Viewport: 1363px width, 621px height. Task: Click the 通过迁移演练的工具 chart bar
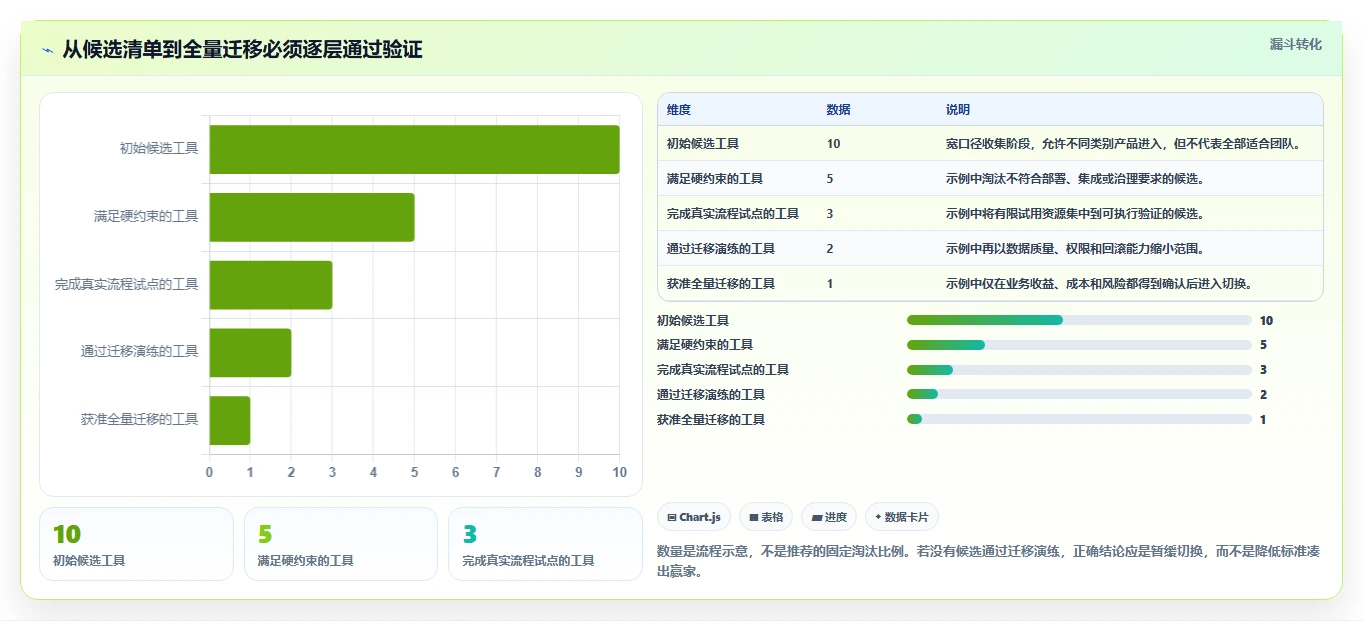250,352
